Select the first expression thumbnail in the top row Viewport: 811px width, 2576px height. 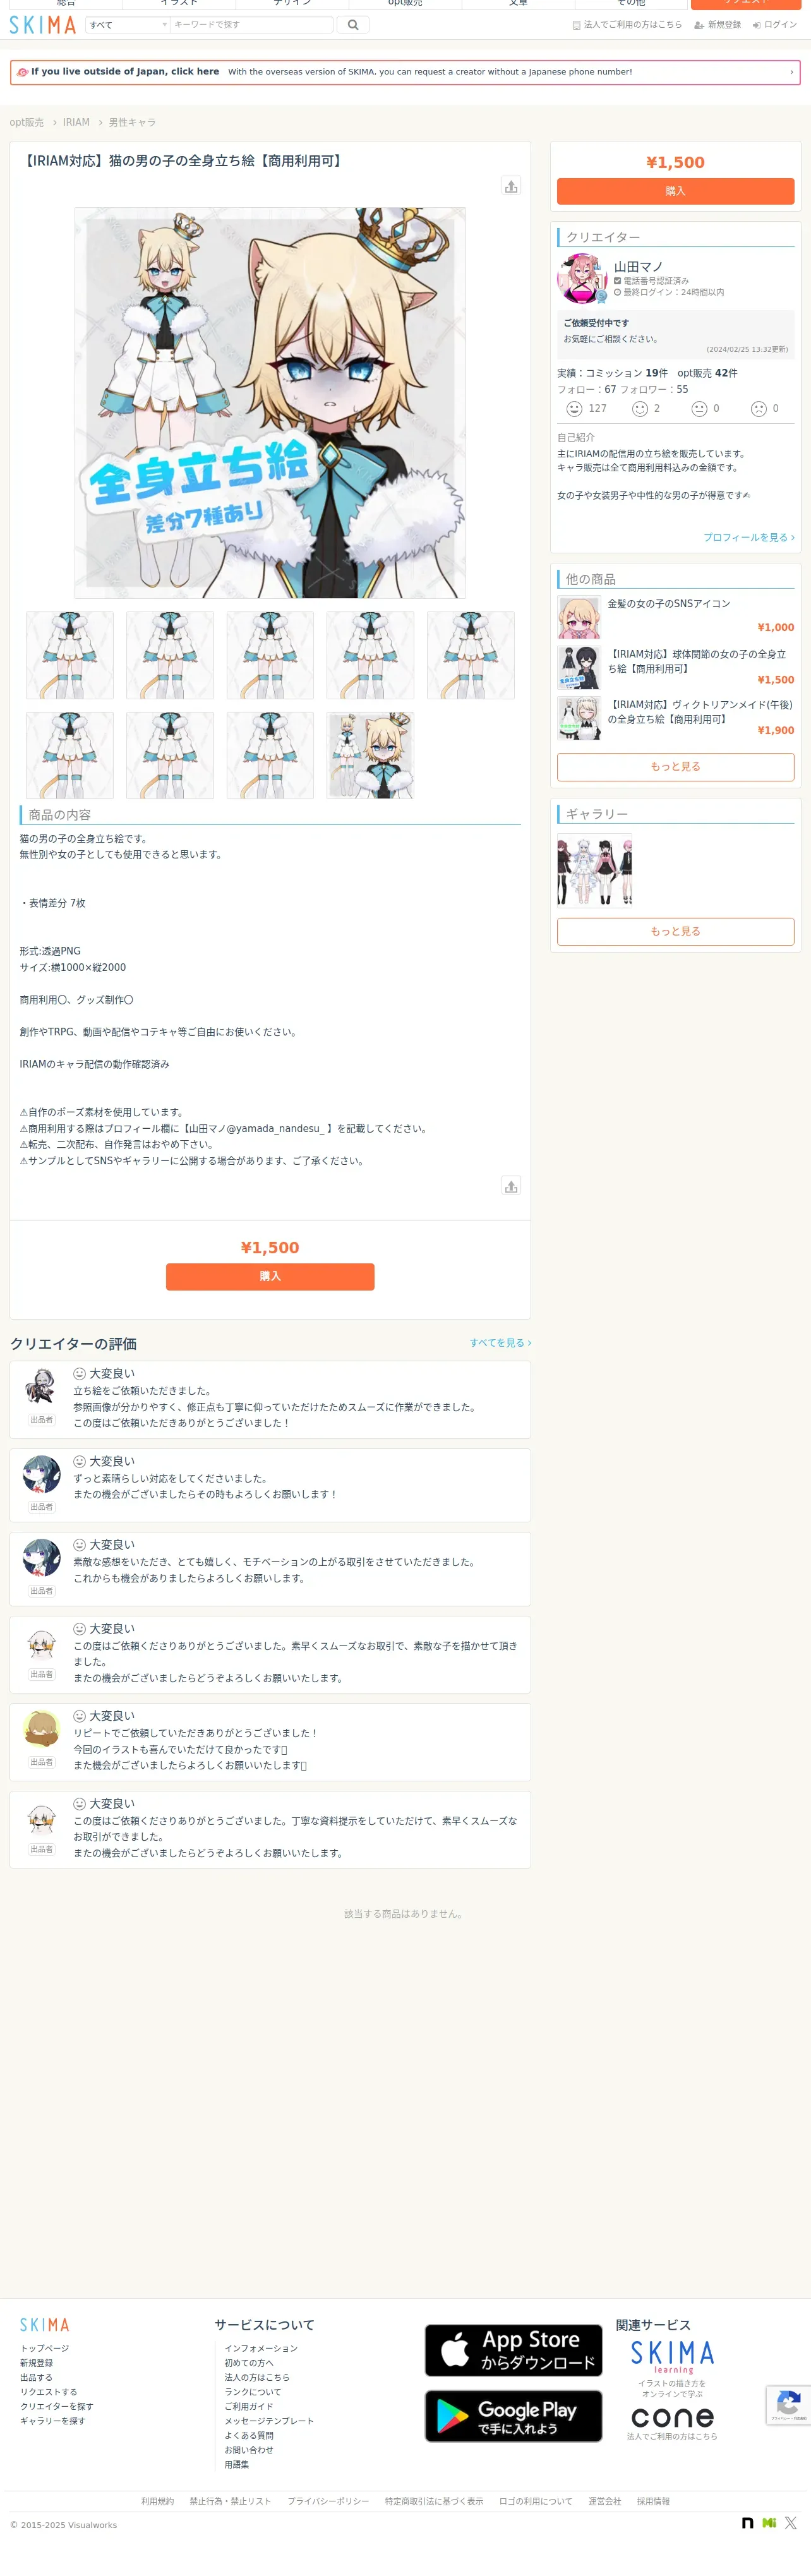tap(70, 655)
